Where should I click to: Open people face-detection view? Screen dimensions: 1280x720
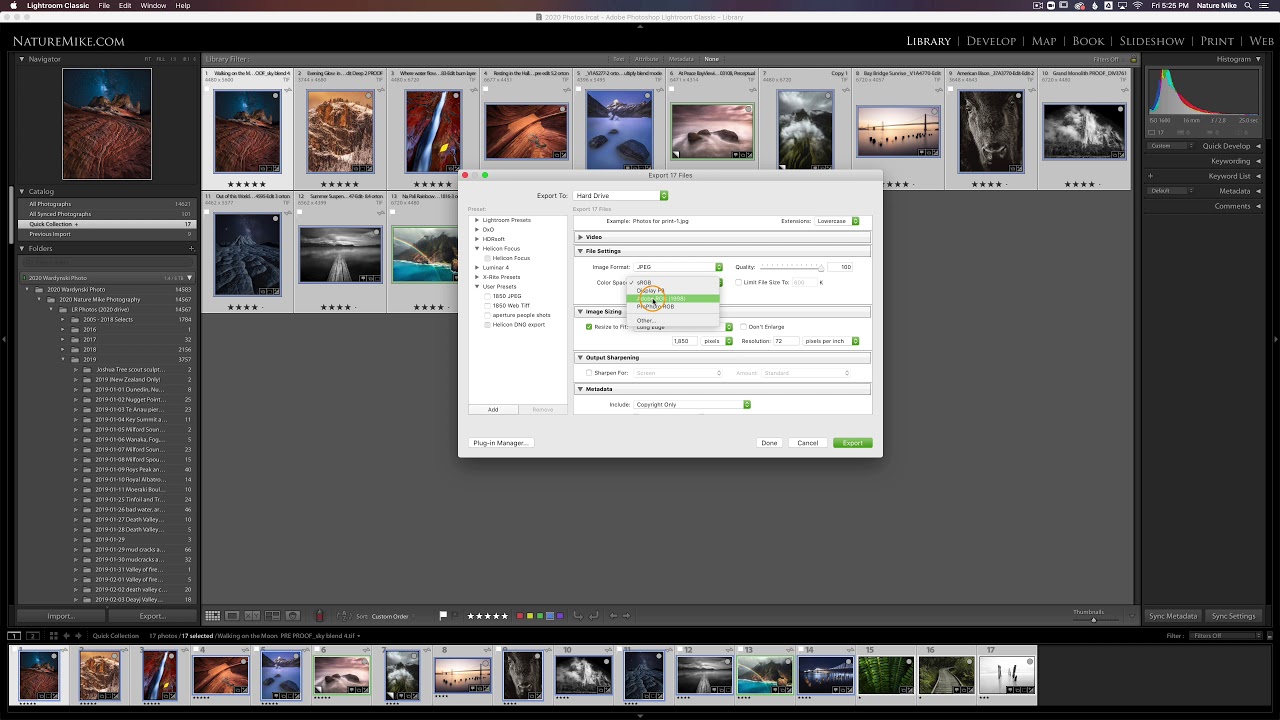click(292, 616)
